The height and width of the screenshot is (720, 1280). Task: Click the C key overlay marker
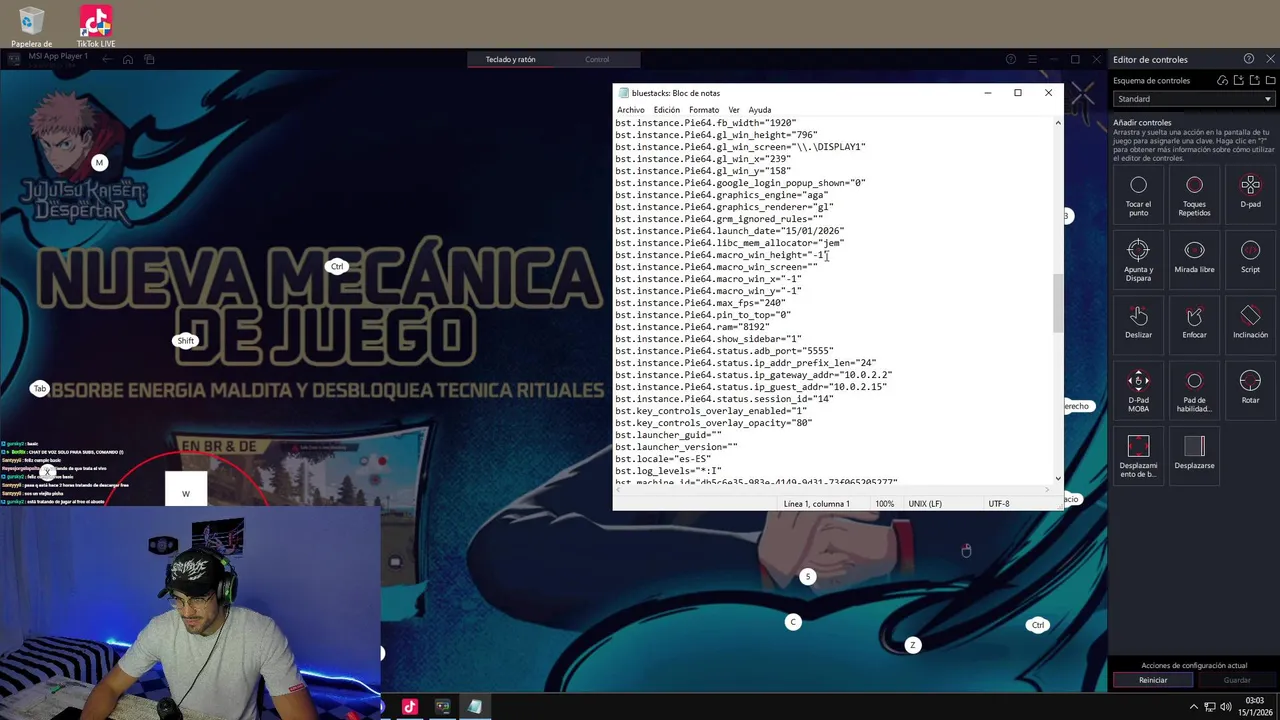click(793, 622)
